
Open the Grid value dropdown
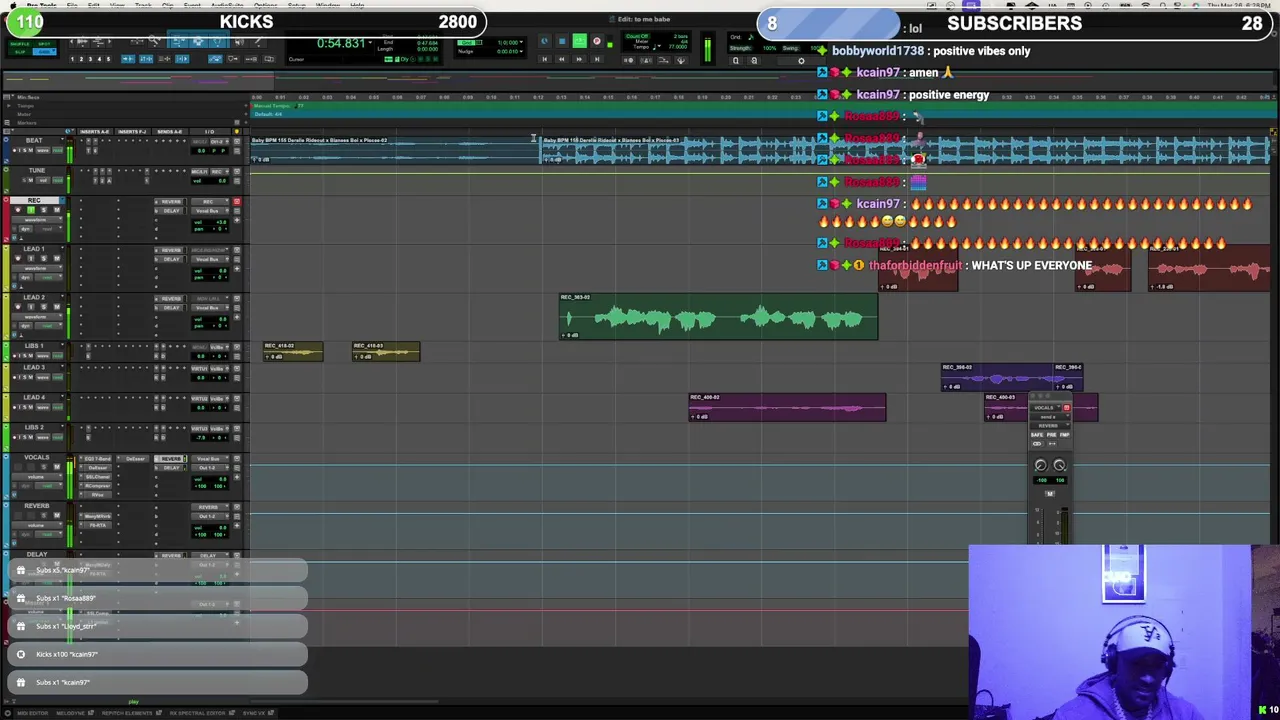coord(521,42)
